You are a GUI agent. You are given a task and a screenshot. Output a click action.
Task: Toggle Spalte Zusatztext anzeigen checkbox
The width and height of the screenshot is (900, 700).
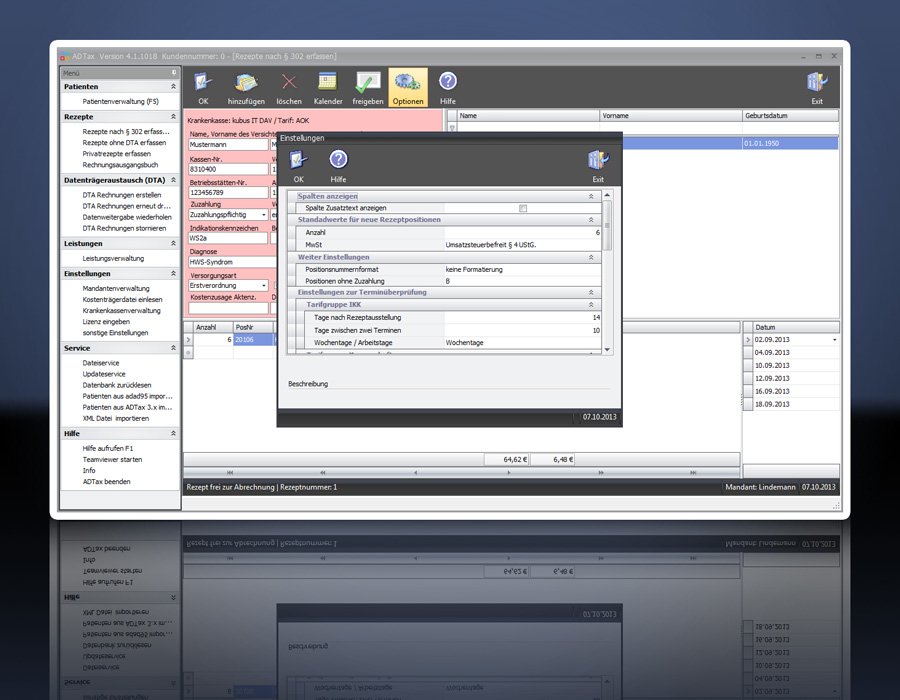tap(523, 208)
